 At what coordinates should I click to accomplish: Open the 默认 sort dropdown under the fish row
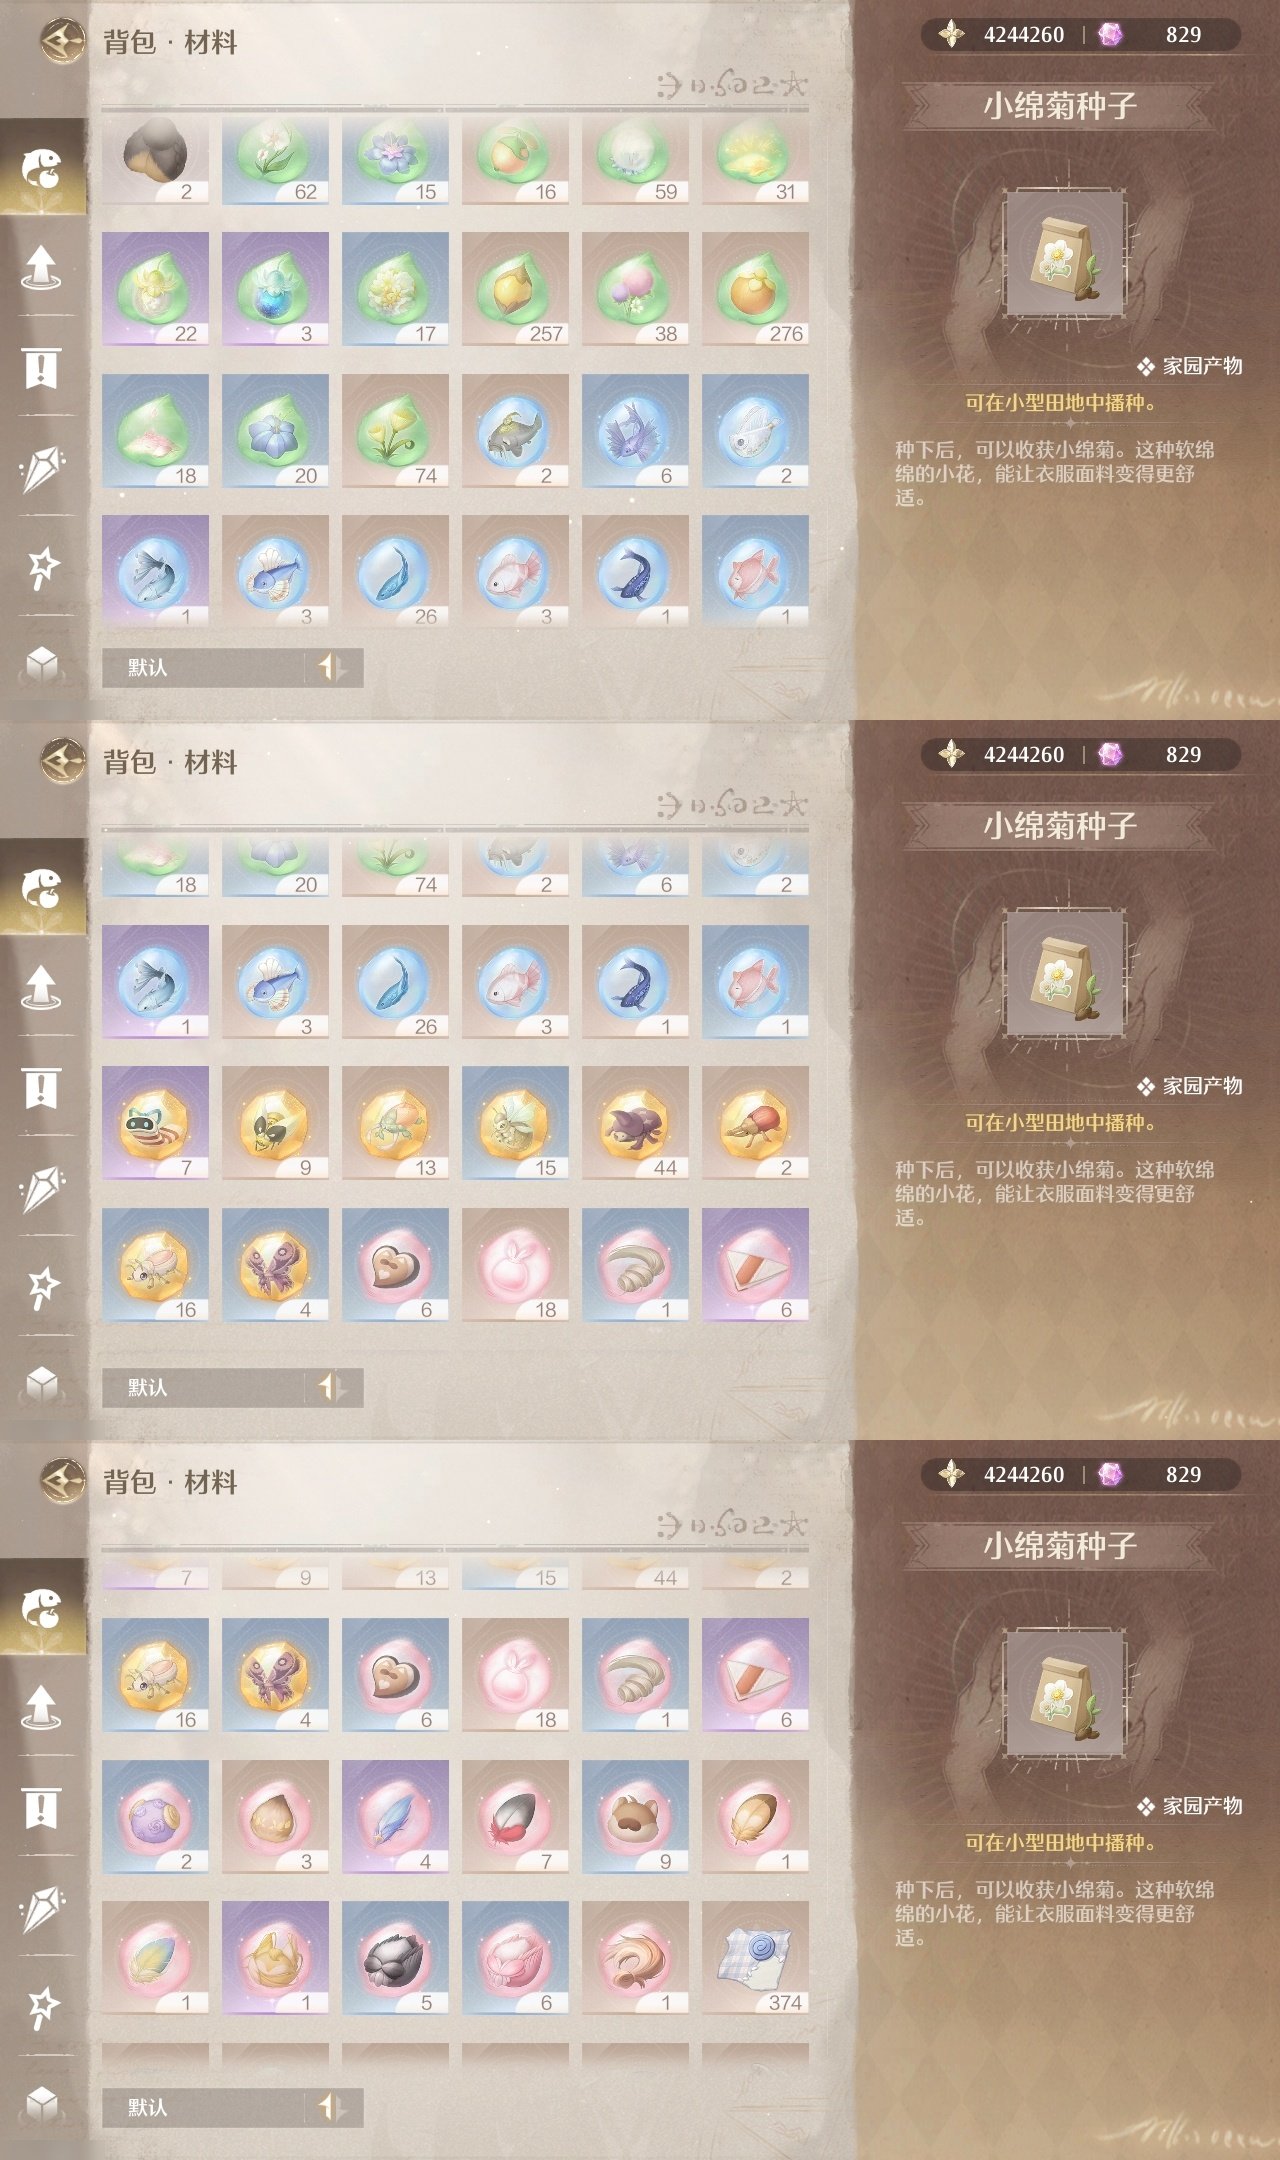pos(204,667)
